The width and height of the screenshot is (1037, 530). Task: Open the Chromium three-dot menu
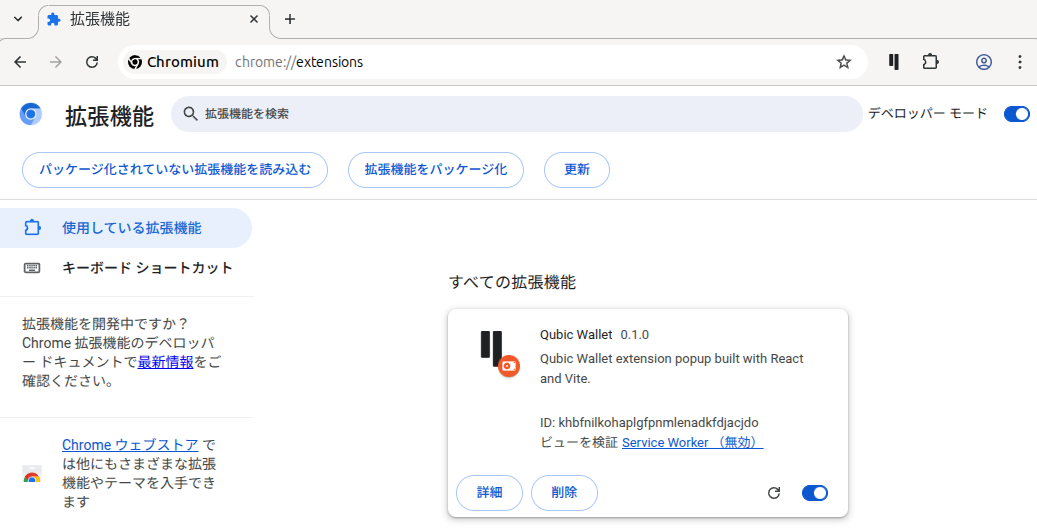click(x=1019, y=62)
